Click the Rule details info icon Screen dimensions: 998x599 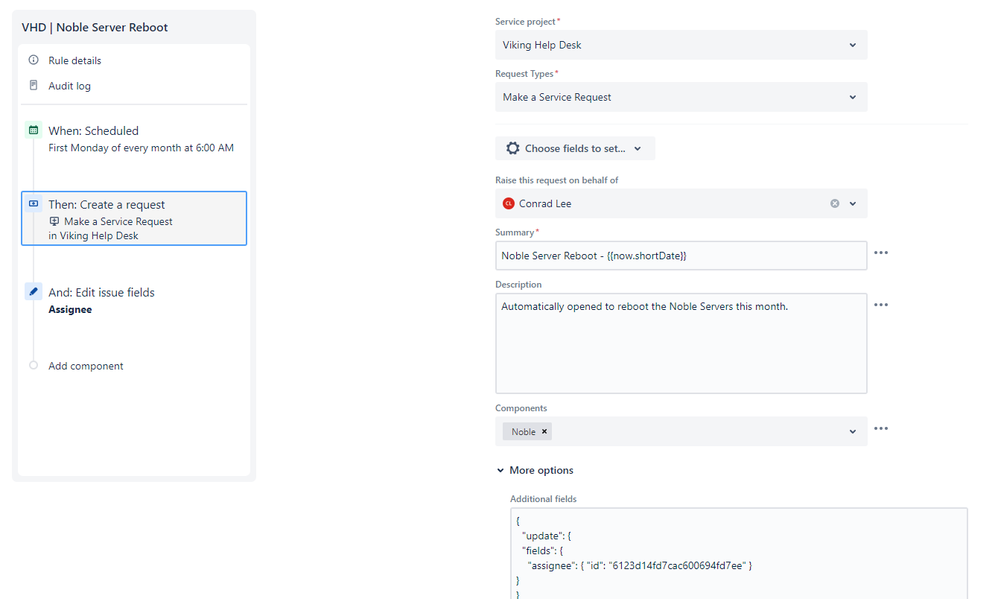click(33, 60)
